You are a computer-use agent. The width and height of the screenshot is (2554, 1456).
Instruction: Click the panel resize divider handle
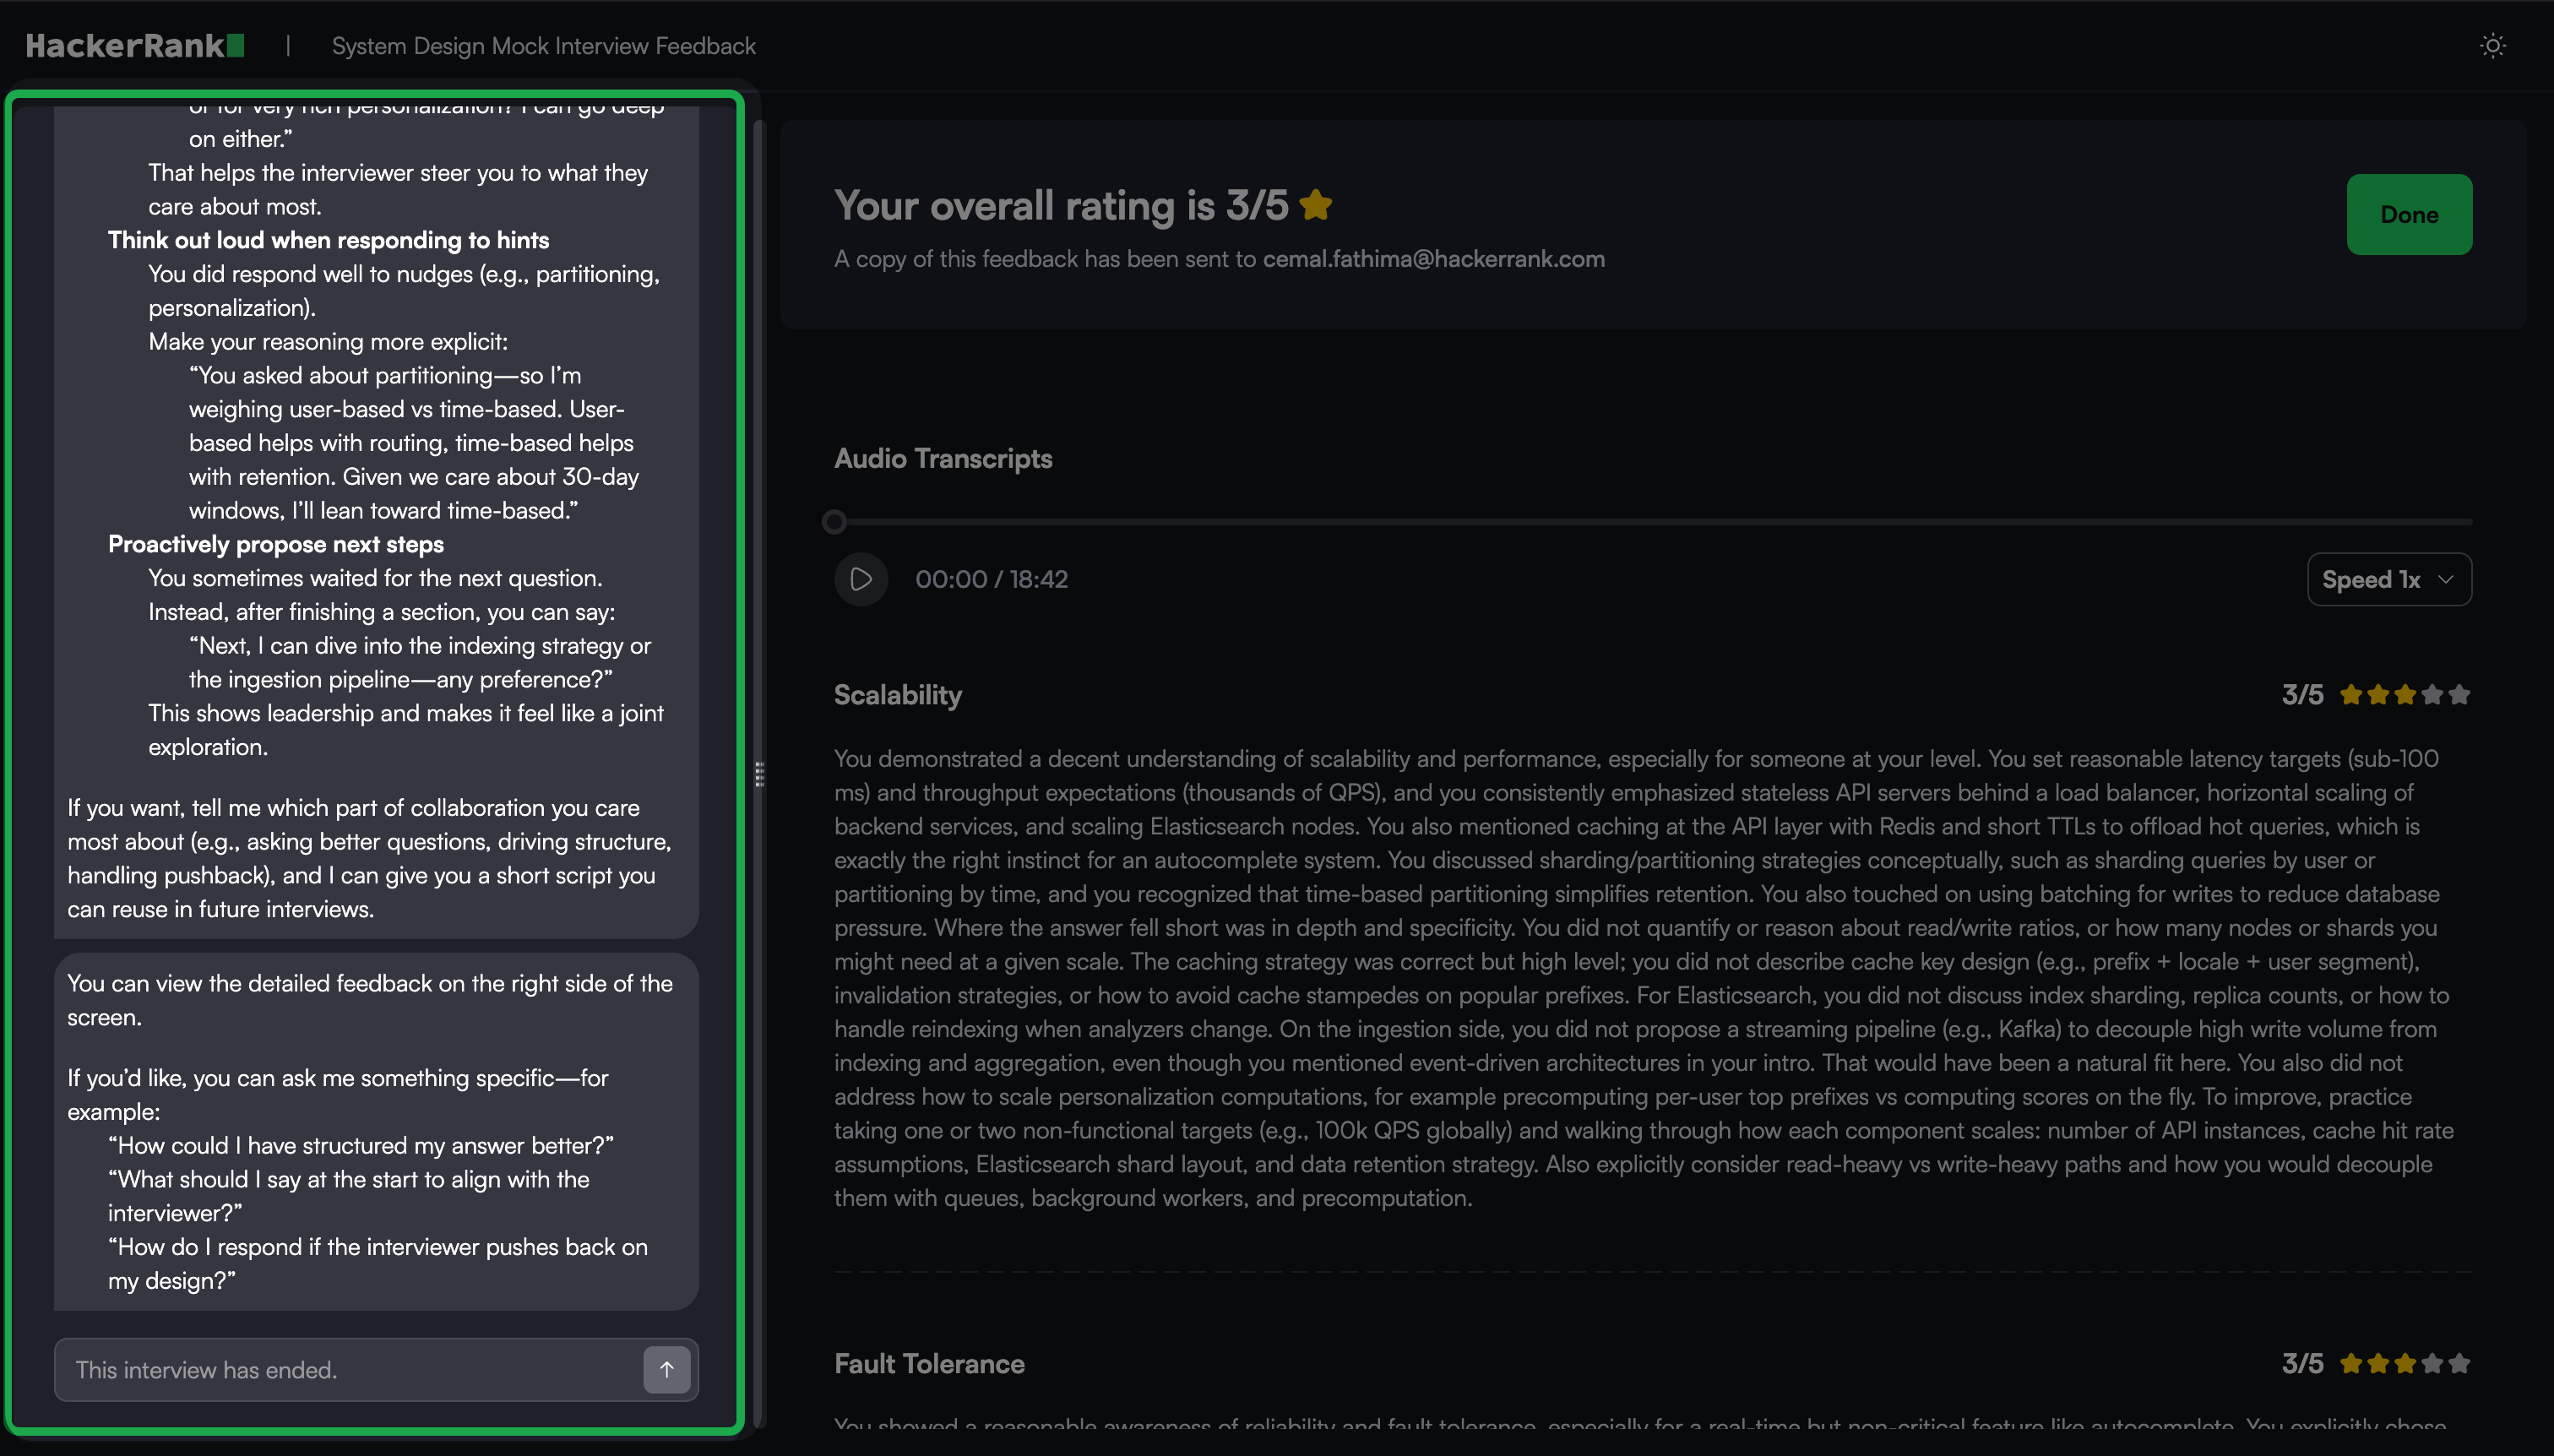click(x=760, y=774)
